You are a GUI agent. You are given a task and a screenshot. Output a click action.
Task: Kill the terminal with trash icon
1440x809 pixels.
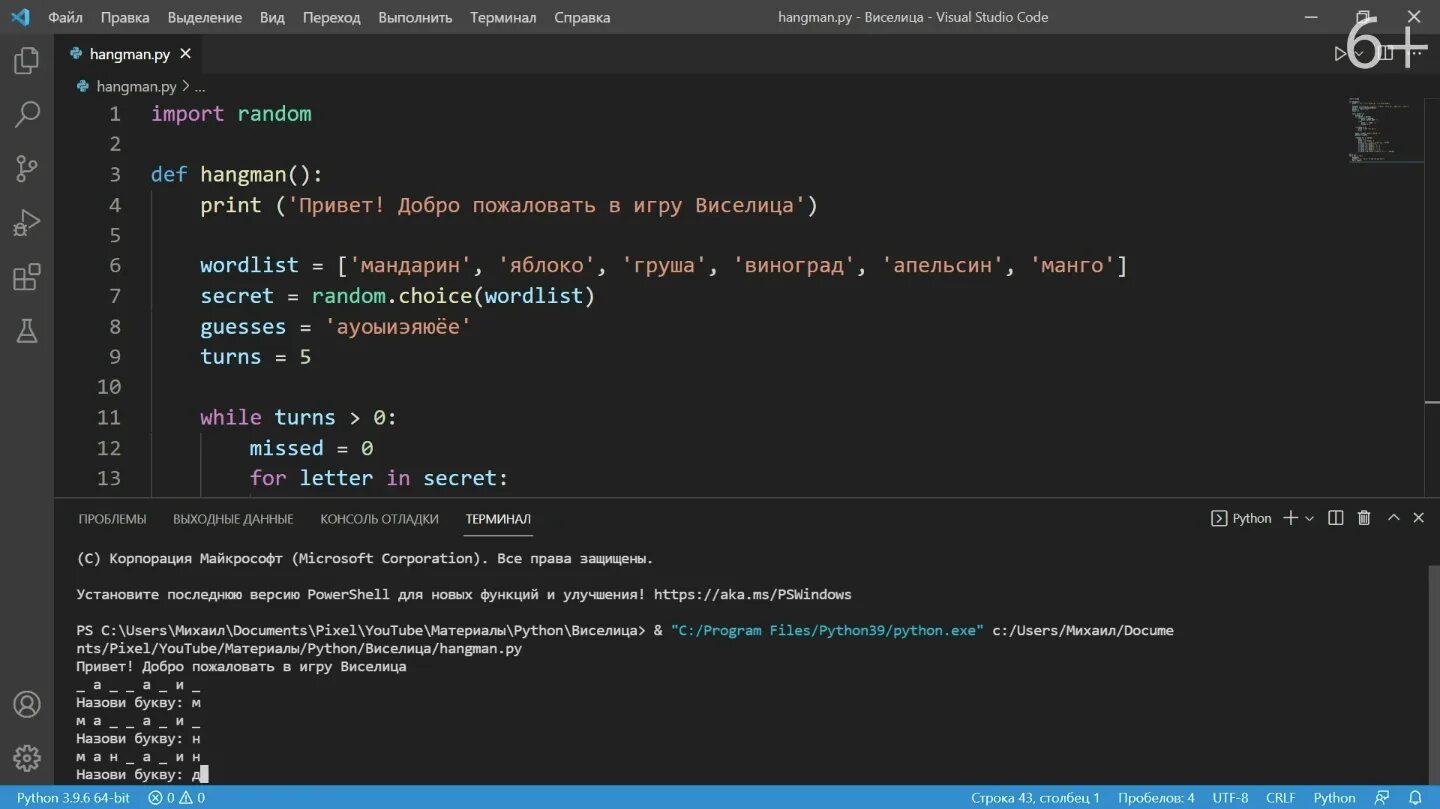click(1364, 518)
